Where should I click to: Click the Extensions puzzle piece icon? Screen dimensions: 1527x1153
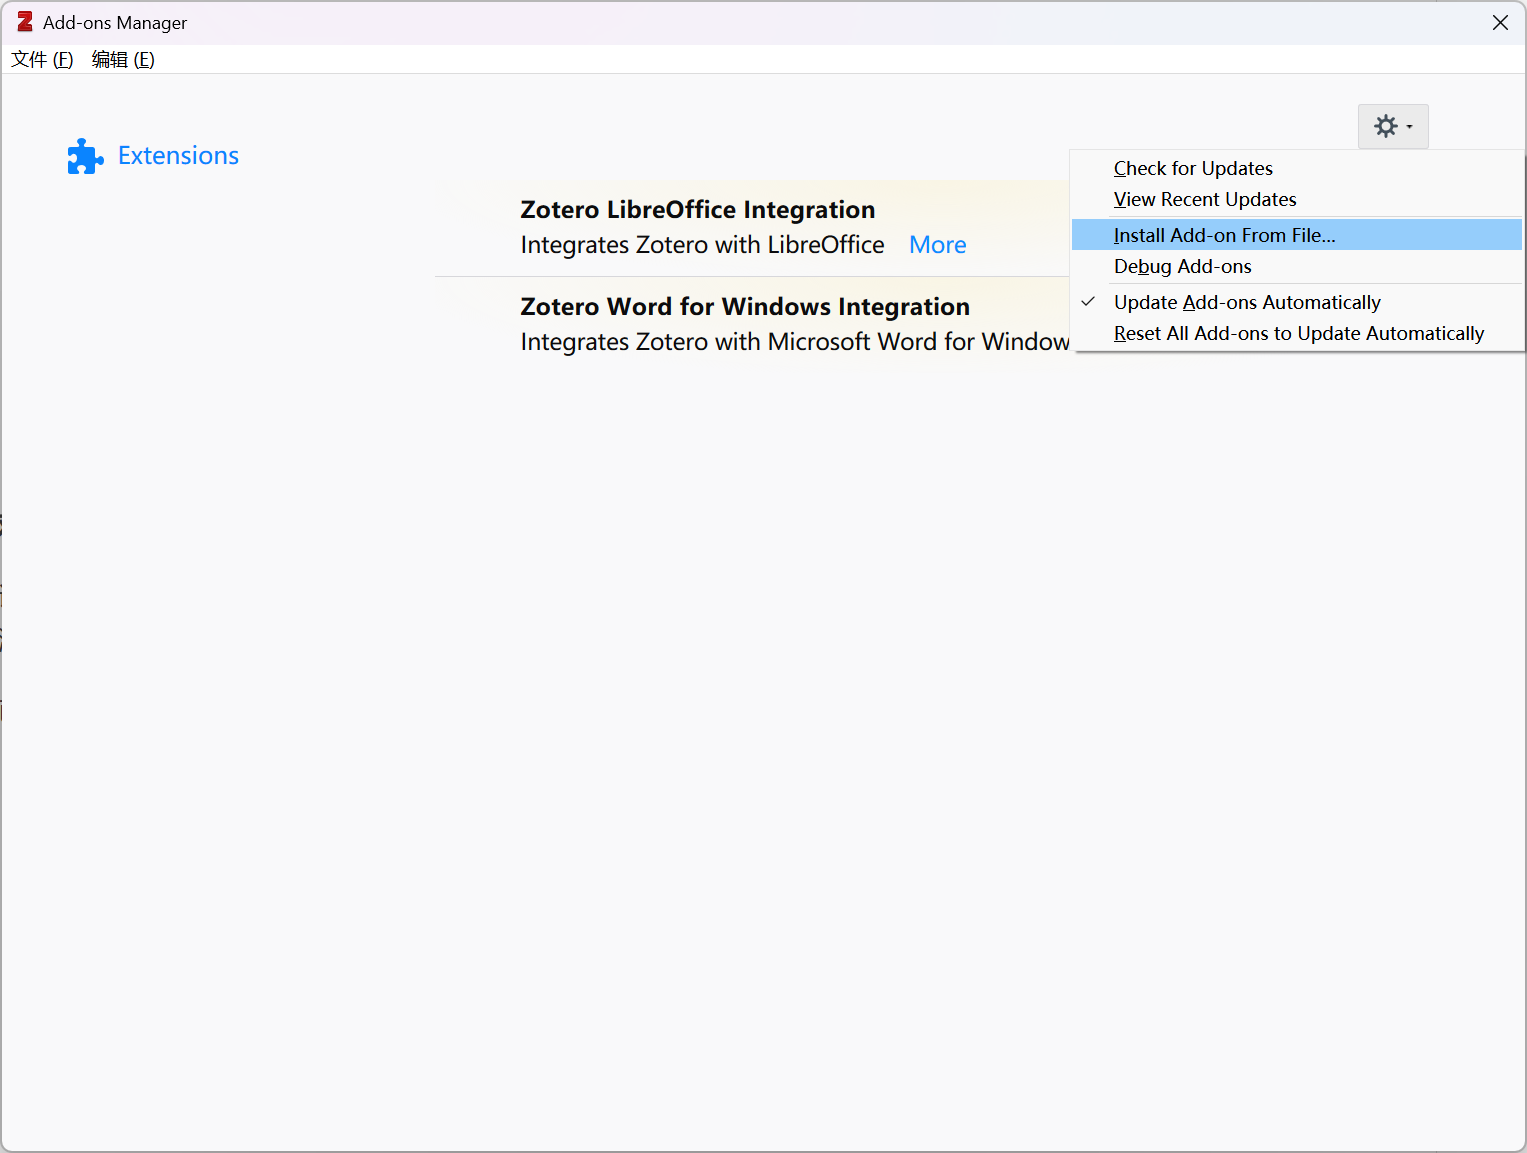(x=85, y=156)
